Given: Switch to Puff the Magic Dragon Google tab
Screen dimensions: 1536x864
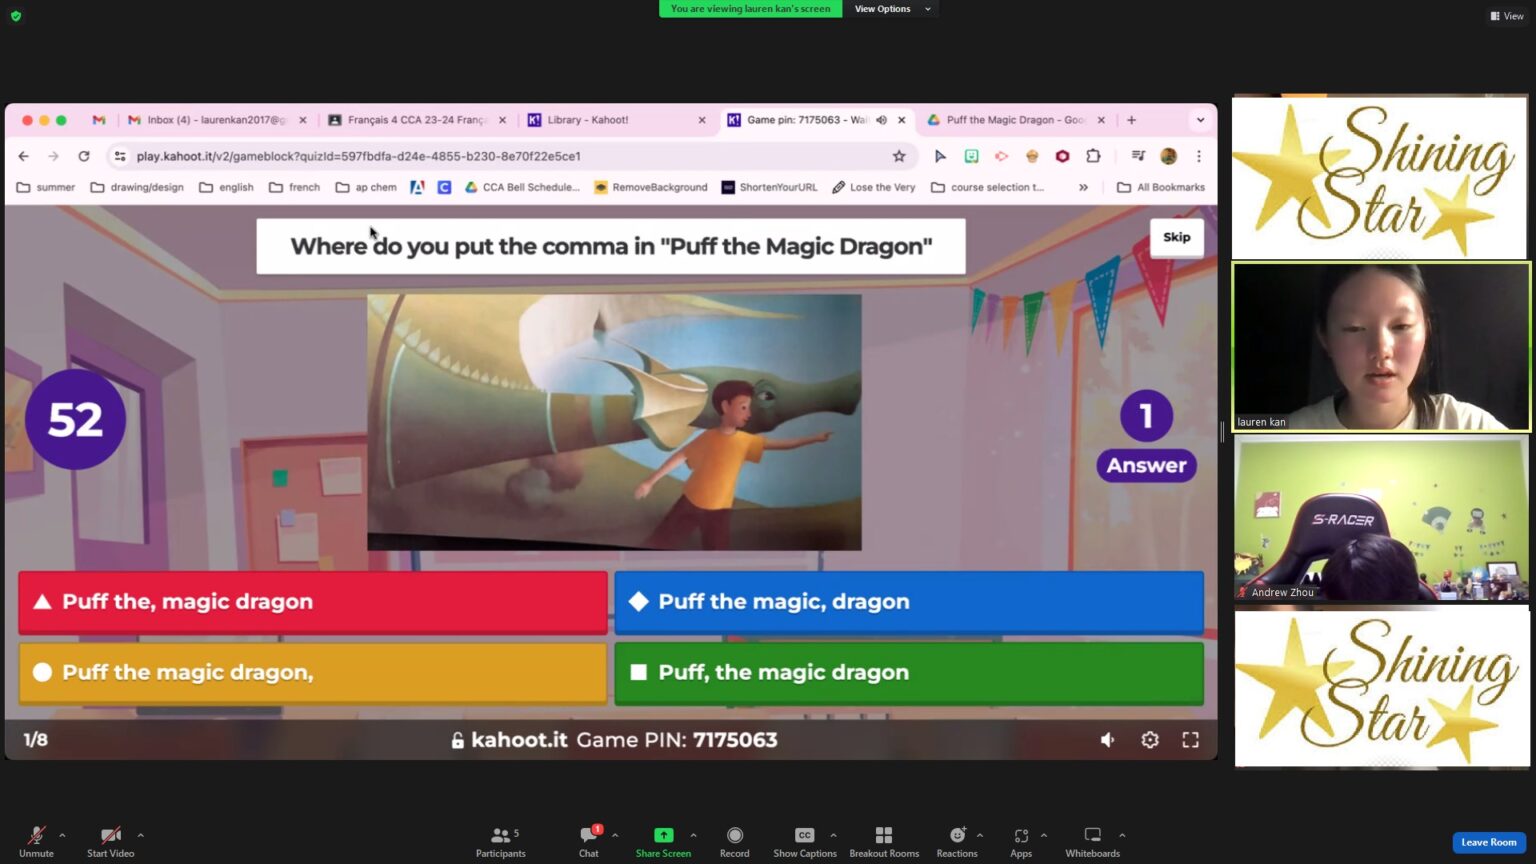Looking at the screenshot, I should [1015, 120].
